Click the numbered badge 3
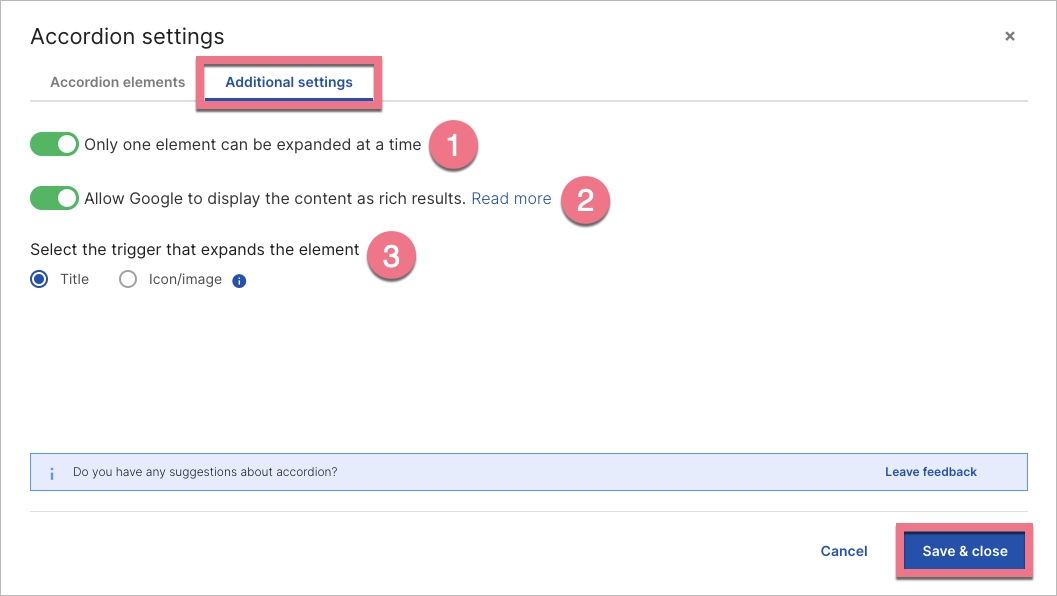This screenshot has height=596, width=1057. (x=391, y=257)
